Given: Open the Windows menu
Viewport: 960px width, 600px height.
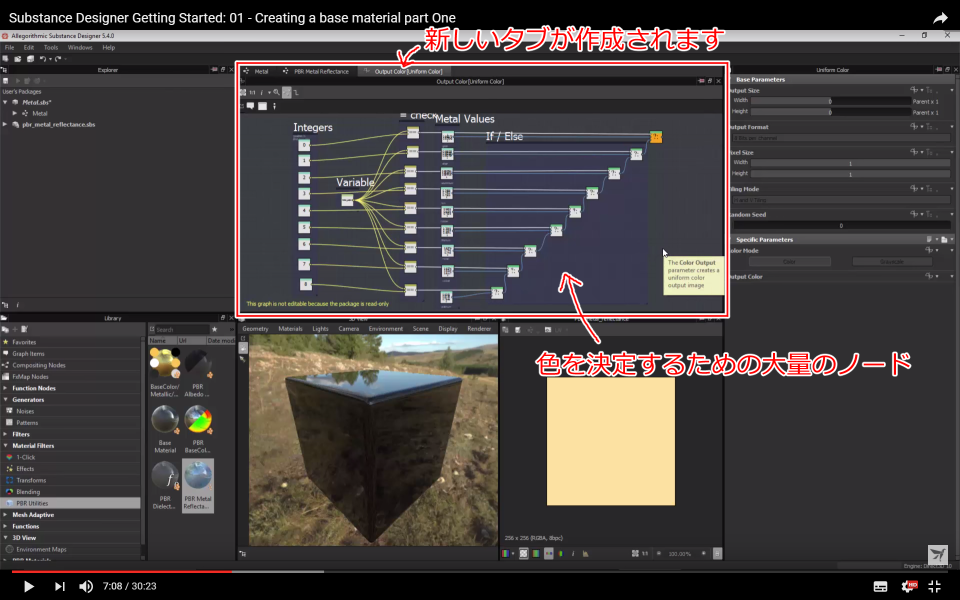Looking at the screenshot, I should click(80, 47).
